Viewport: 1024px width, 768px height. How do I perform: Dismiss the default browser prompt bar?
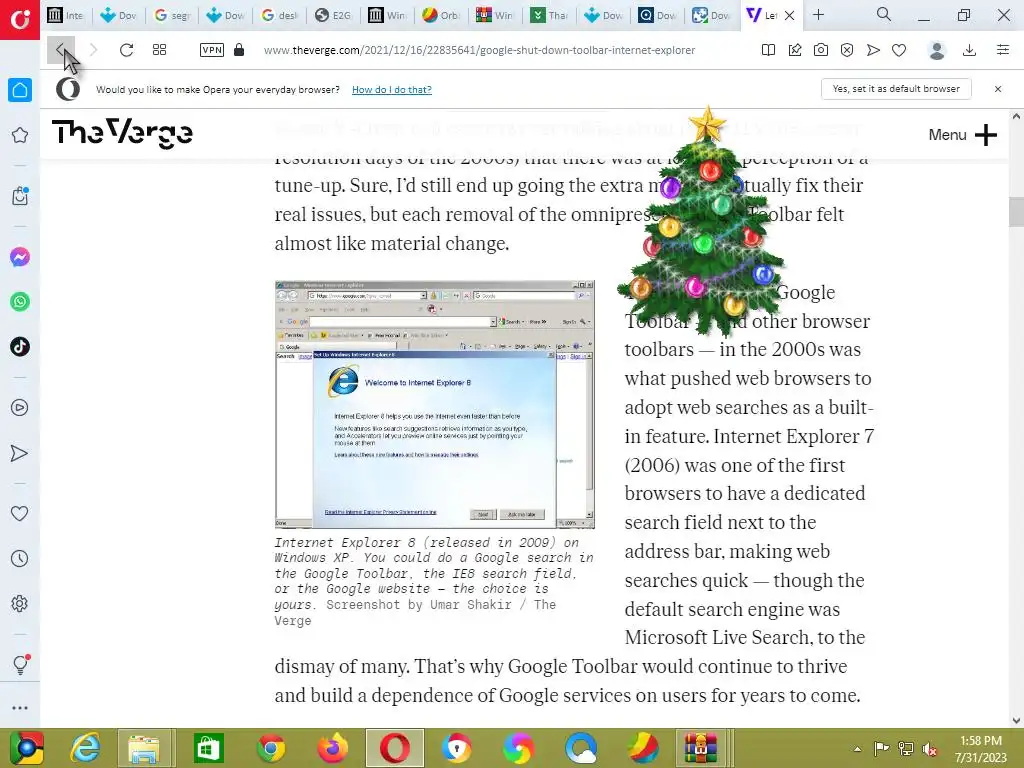(x=998, y=89)
